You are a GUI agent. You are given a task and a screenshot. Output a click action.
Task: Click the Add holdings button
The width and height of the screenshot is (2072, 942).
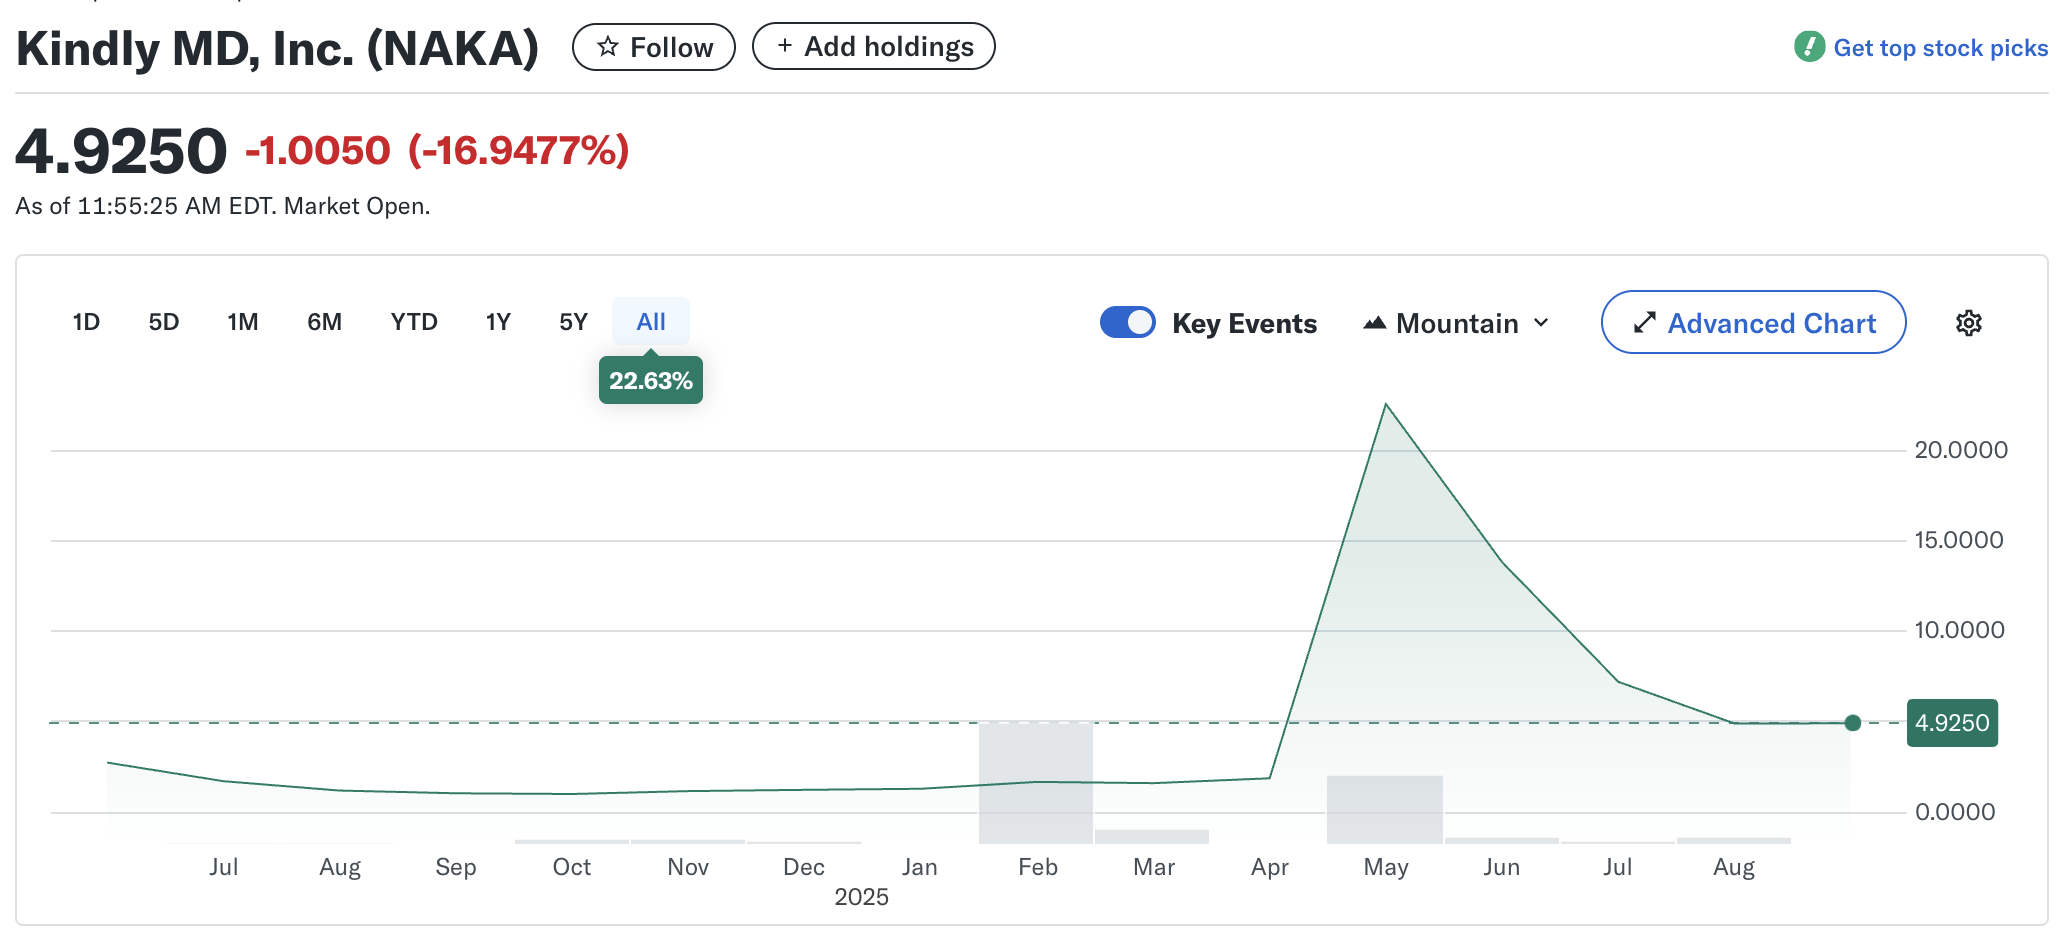[x=874, y=46]
